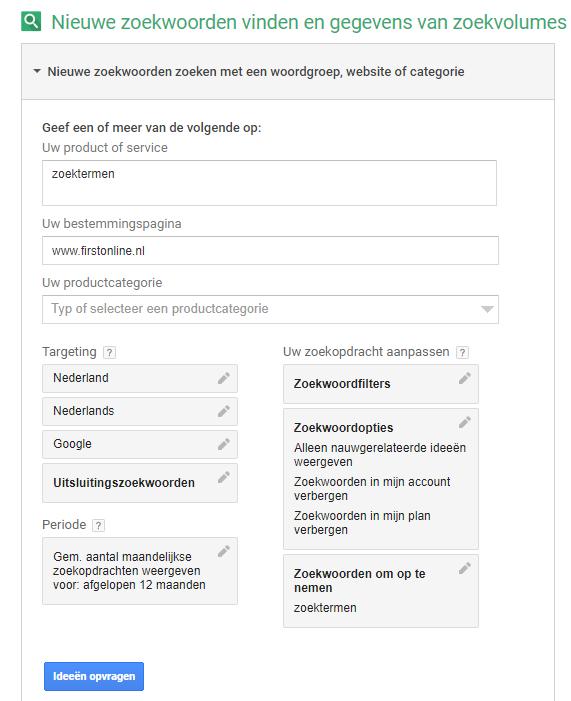Viewport: 571px width, 701px height.
Task: Edit Zoekwoordopties using pencil icon
Action: click(465, 422)
